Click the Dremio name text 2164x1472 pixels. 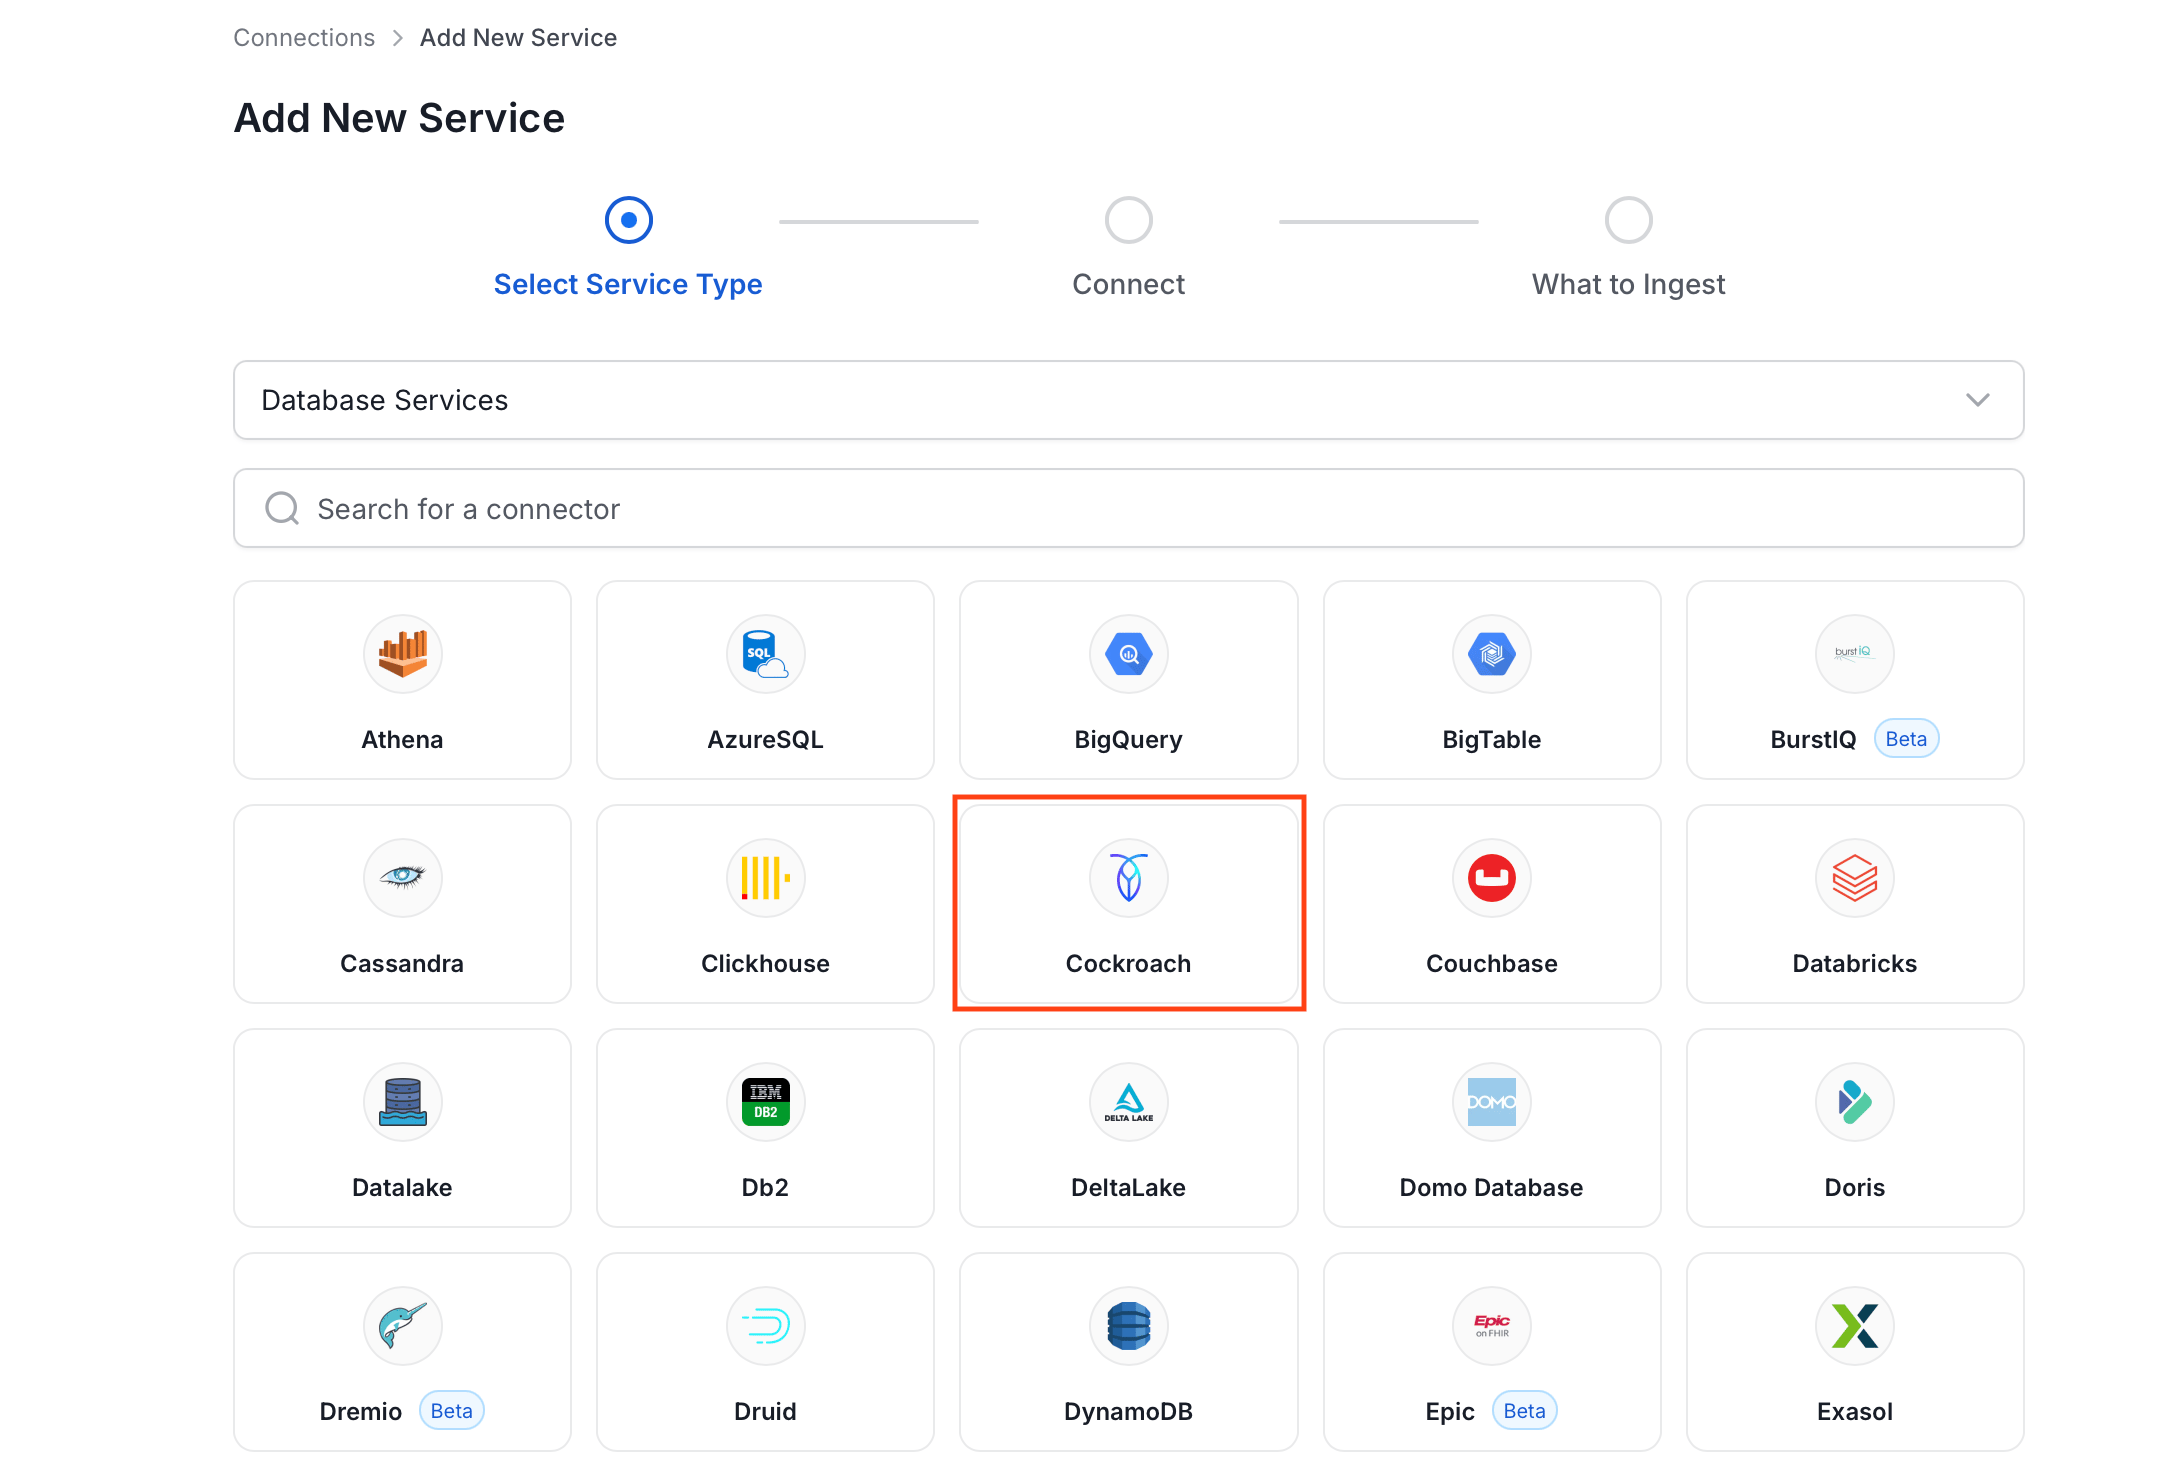(360, 1411)
